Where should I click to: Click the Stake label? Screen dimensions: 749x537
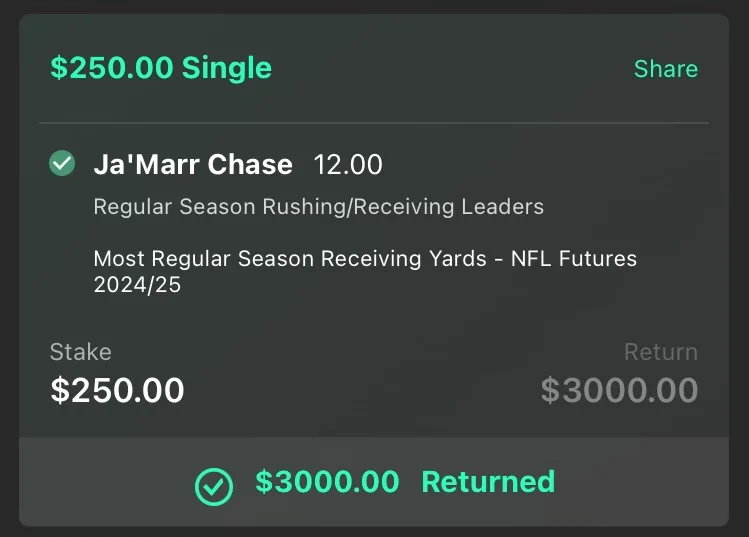point(81,352)
